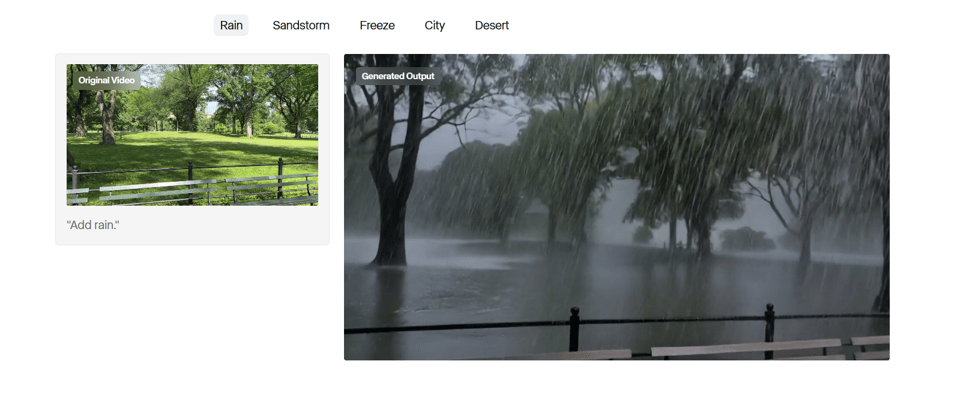Open the Freeze tab
This screenshot has height=400, width=960.
[x=377, y=25]
